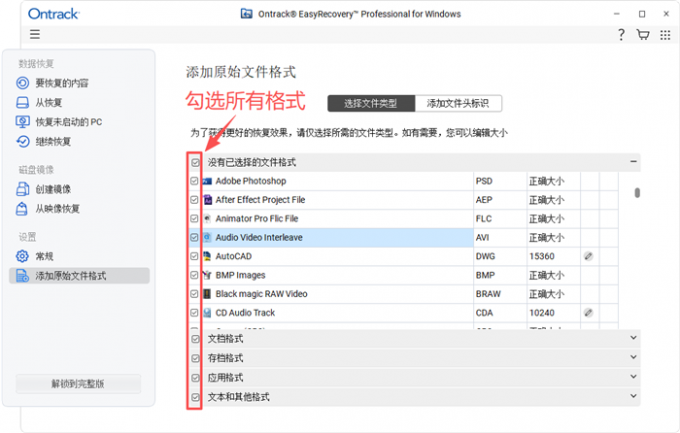Switch to the 添加文件头标识 tab

pos(458,104)
